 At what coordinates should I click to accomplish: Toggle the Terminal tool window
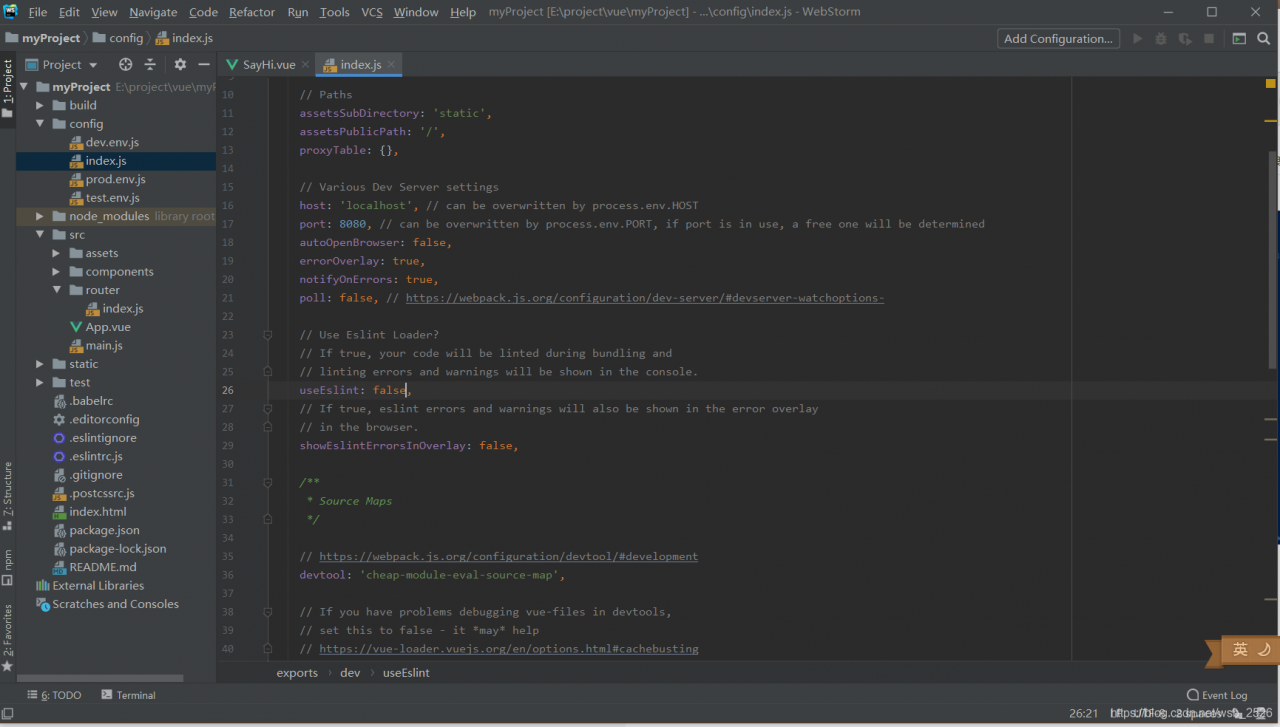click(128, 695)
